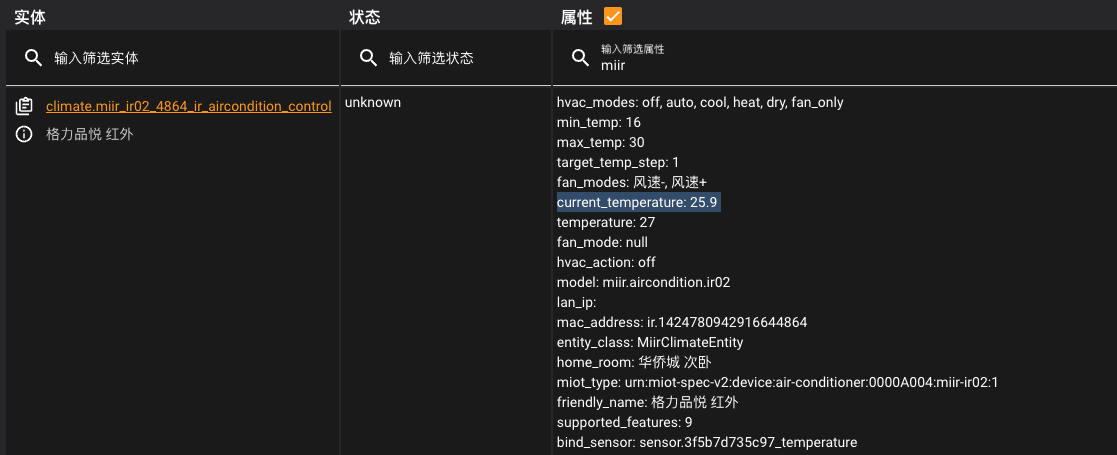Uncheck the 属性 attributes checkbox

613,16
